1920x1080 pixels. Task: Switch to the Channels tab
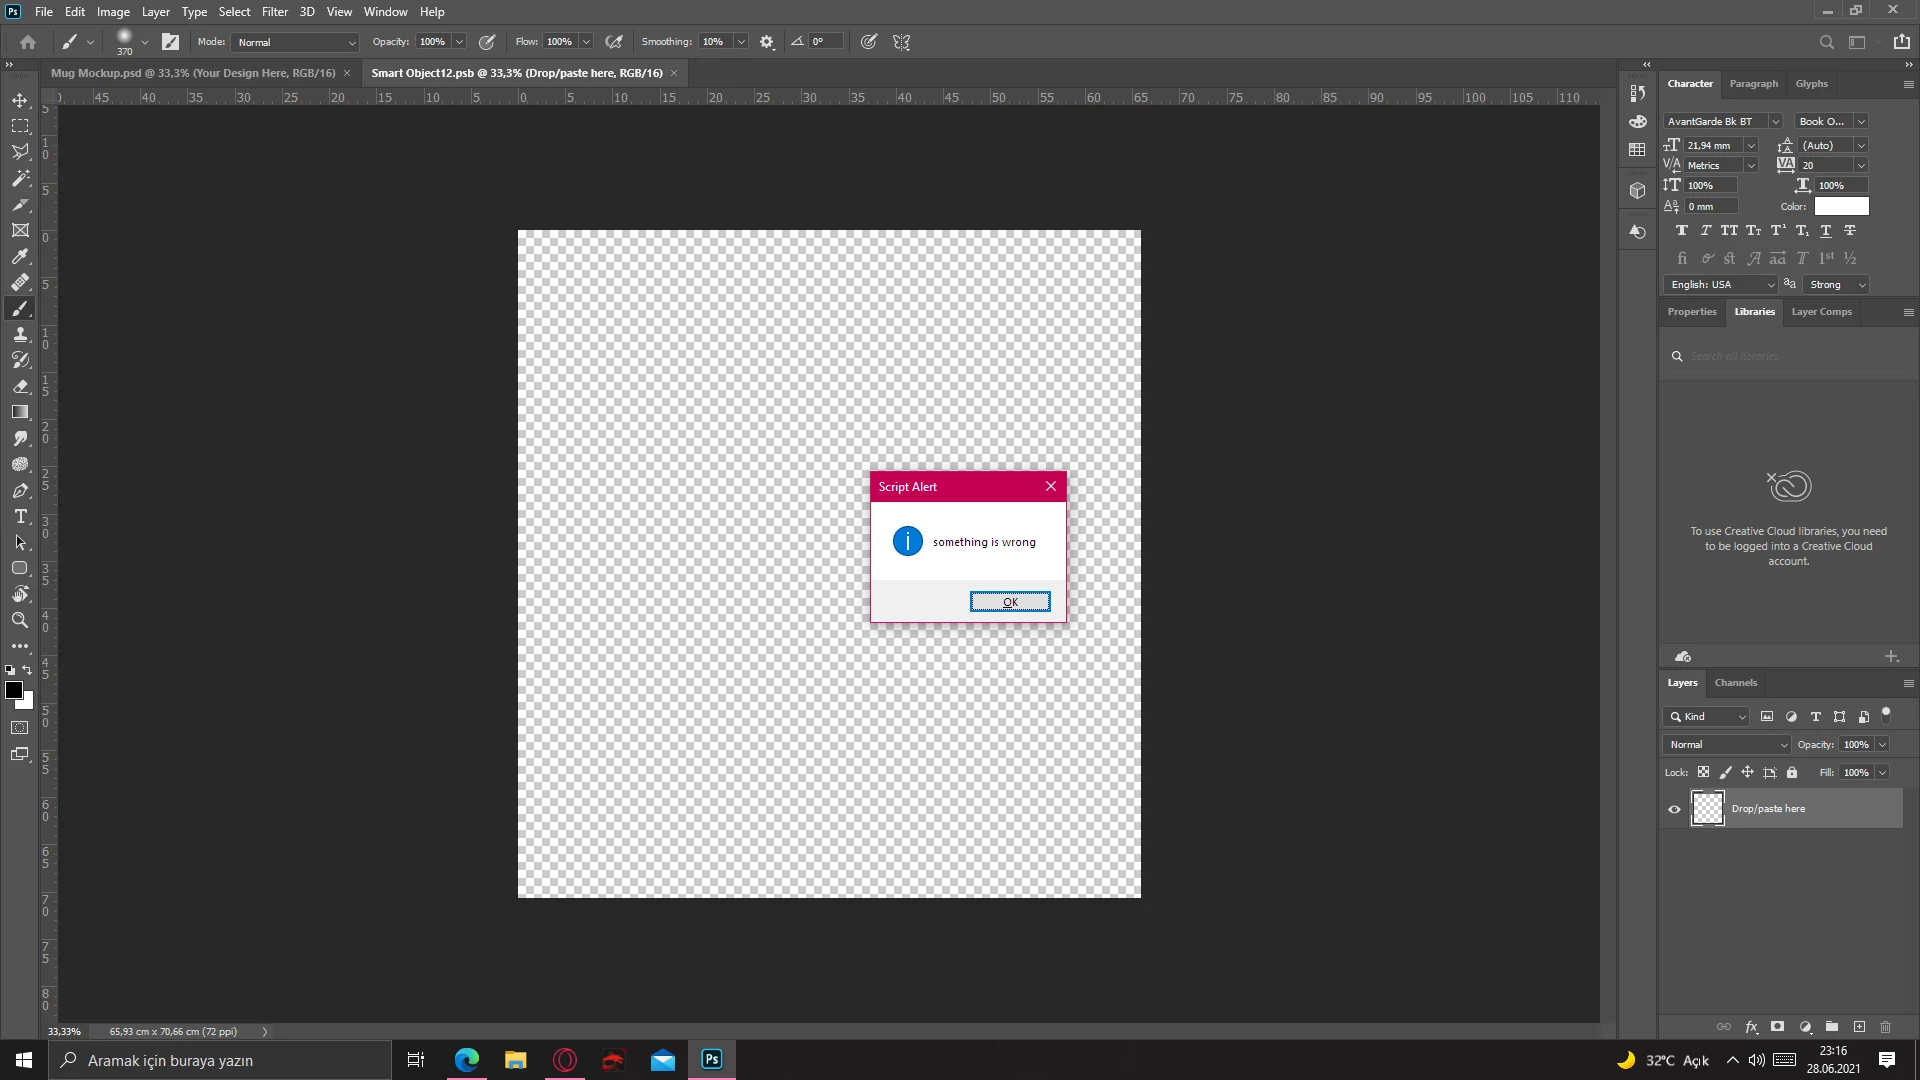(x=1735, y=683)
